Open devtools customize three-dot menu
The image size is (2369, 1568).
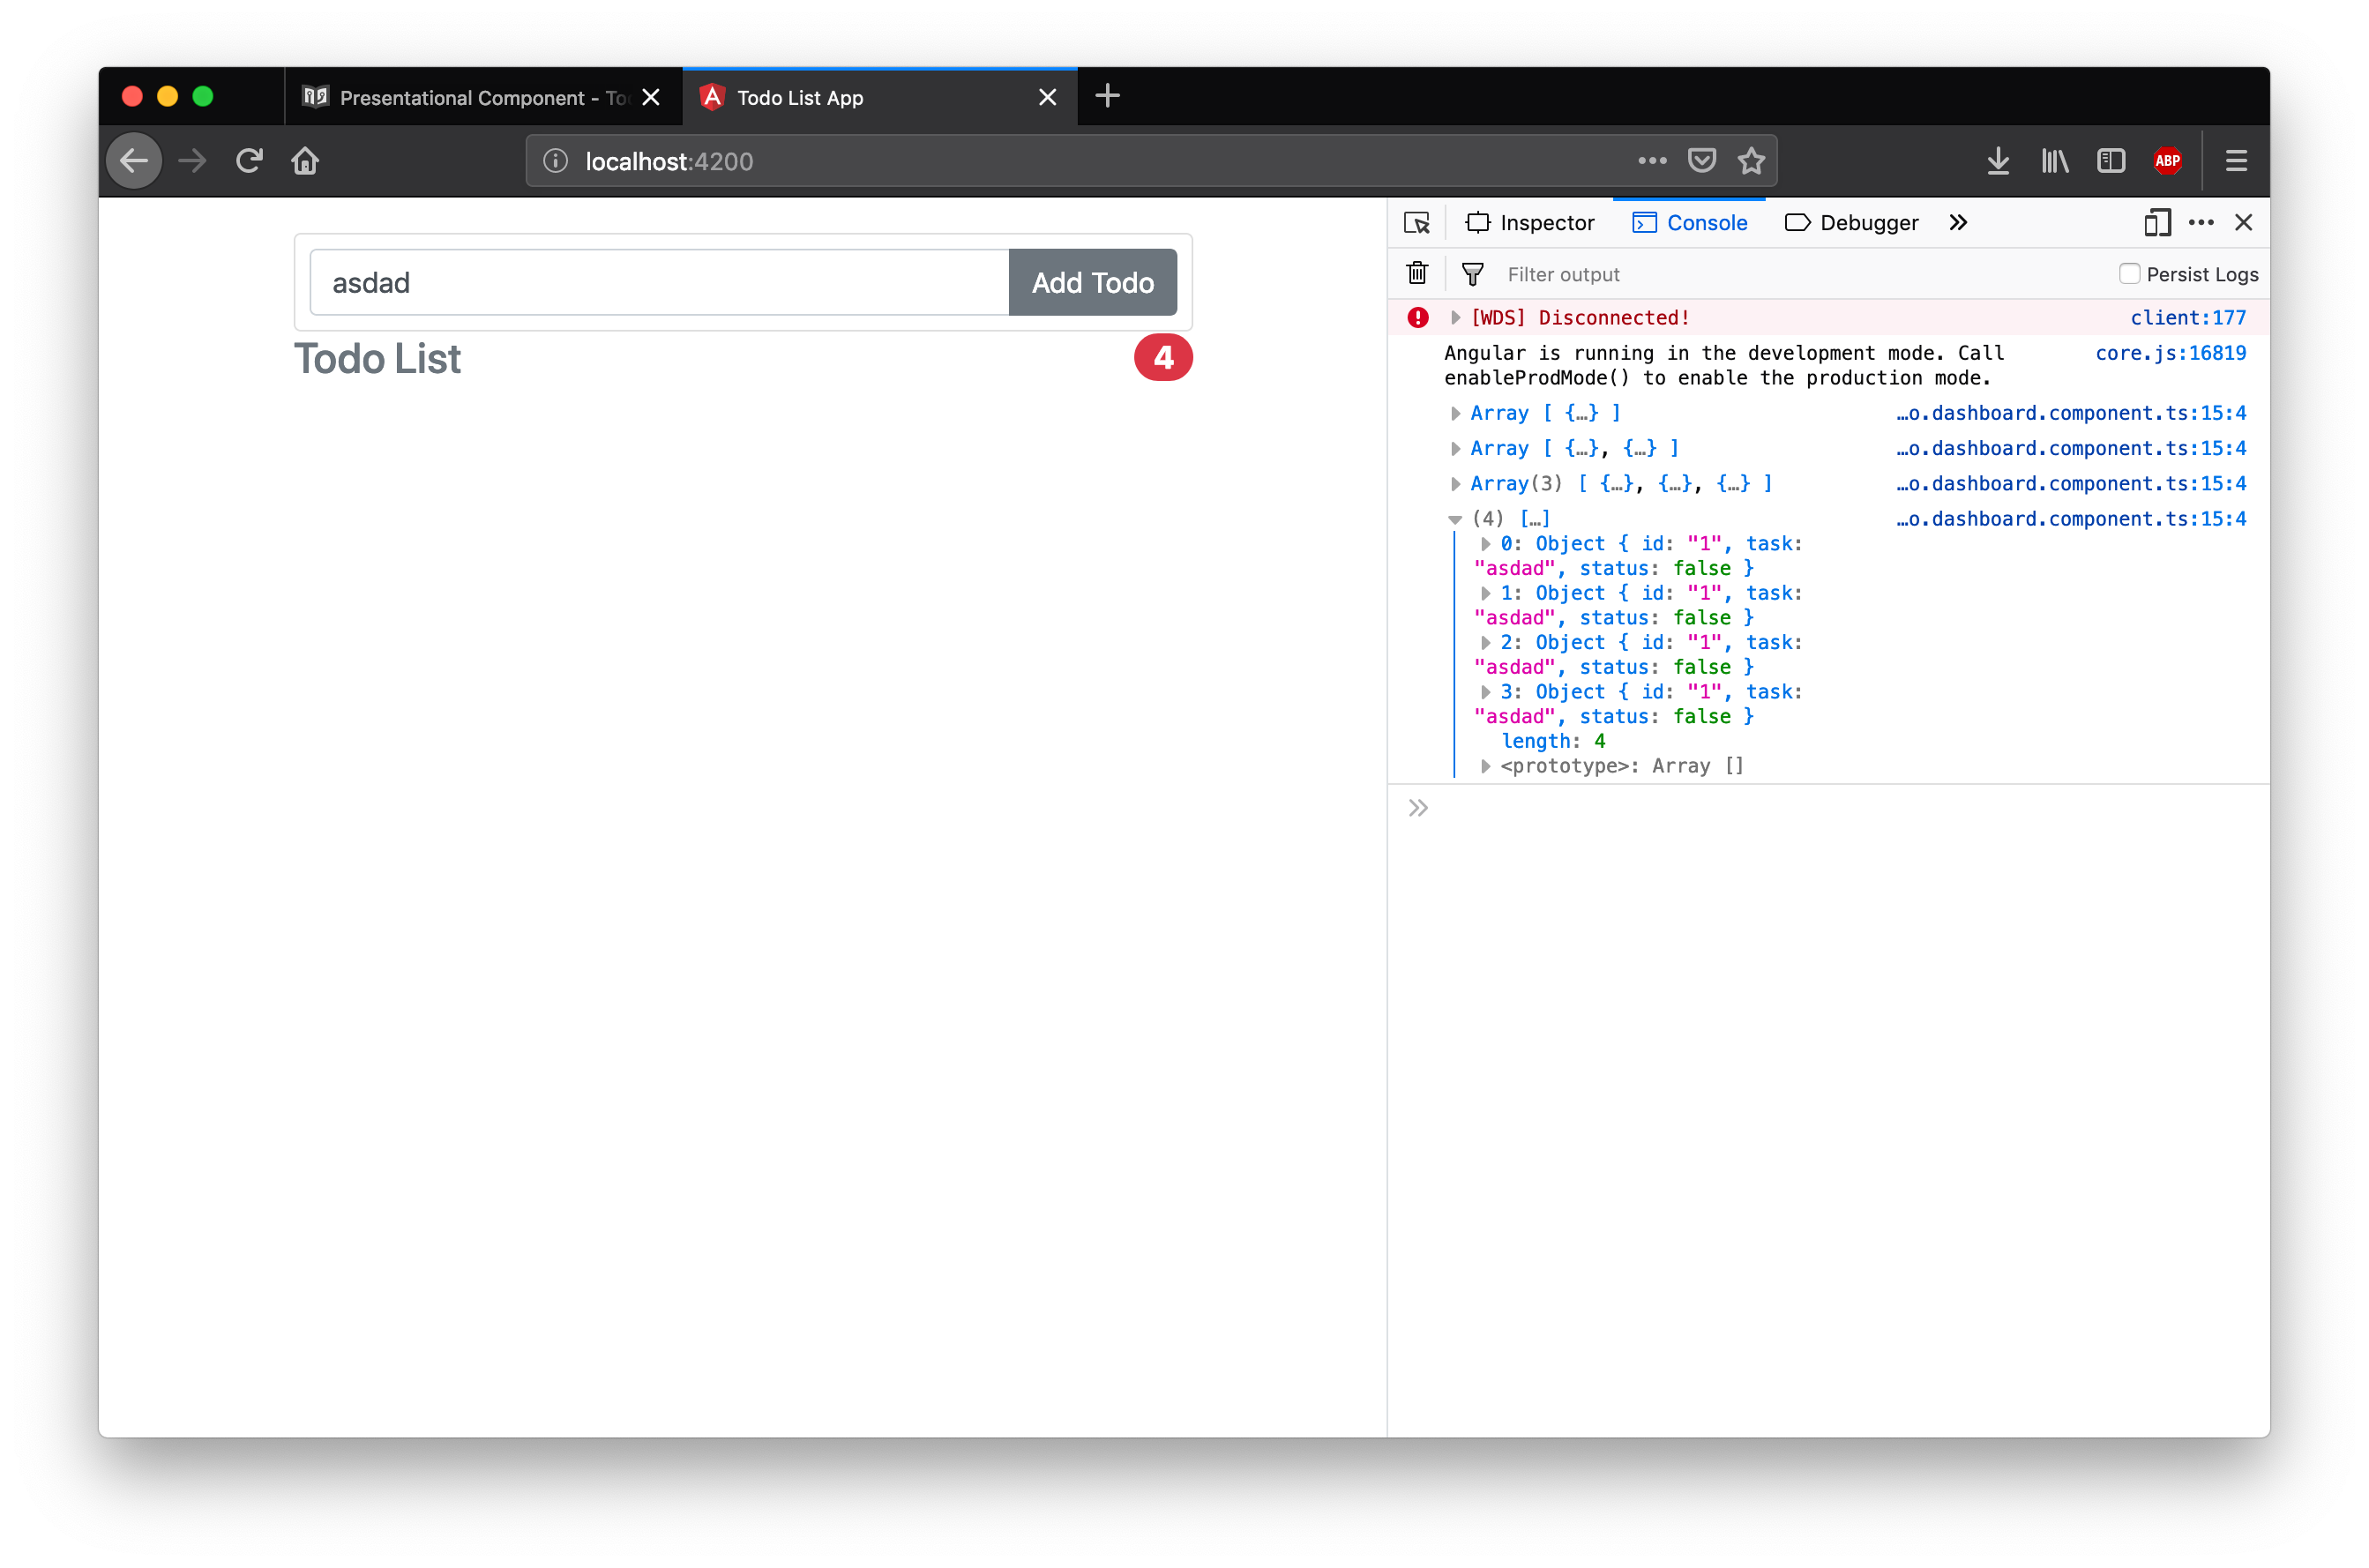pos(2201,222)
